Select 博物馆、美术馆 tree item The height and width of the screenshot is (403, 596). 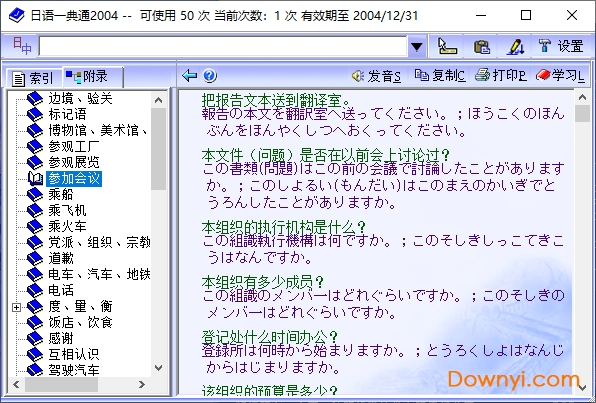click(x=98, y=130)
